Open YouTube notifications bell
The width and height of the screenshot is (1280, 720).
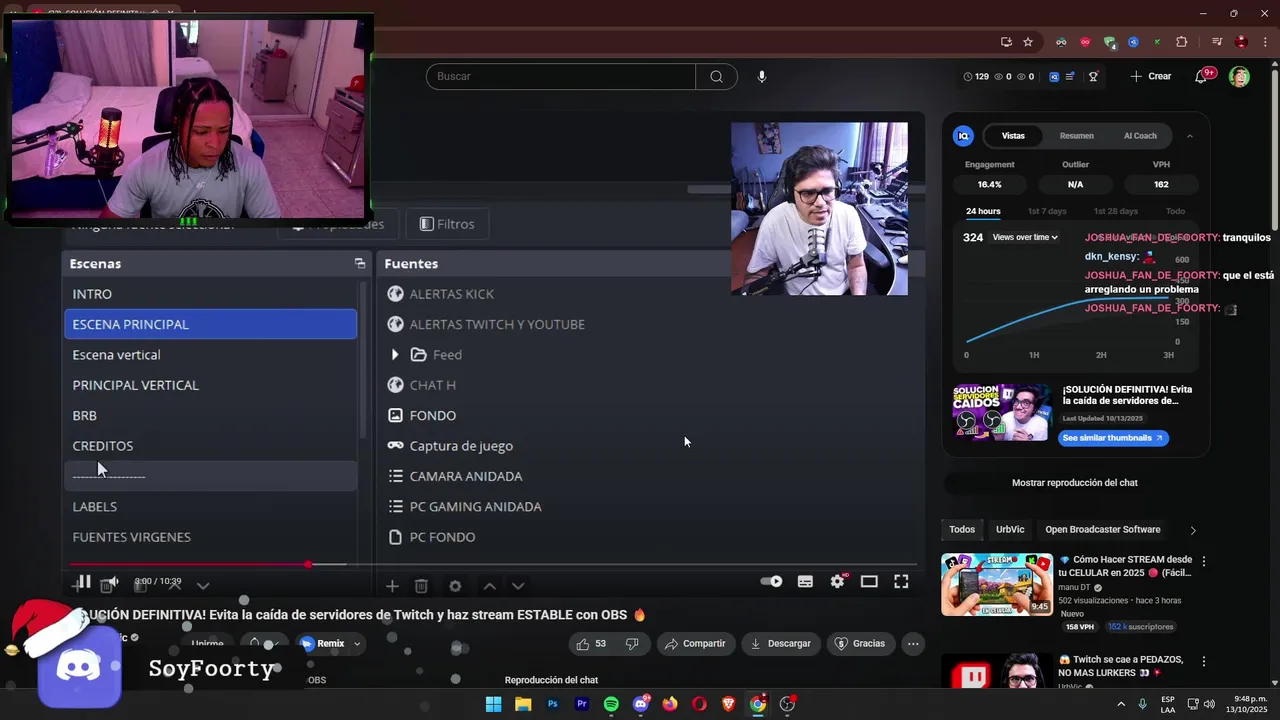(1203, 76)
